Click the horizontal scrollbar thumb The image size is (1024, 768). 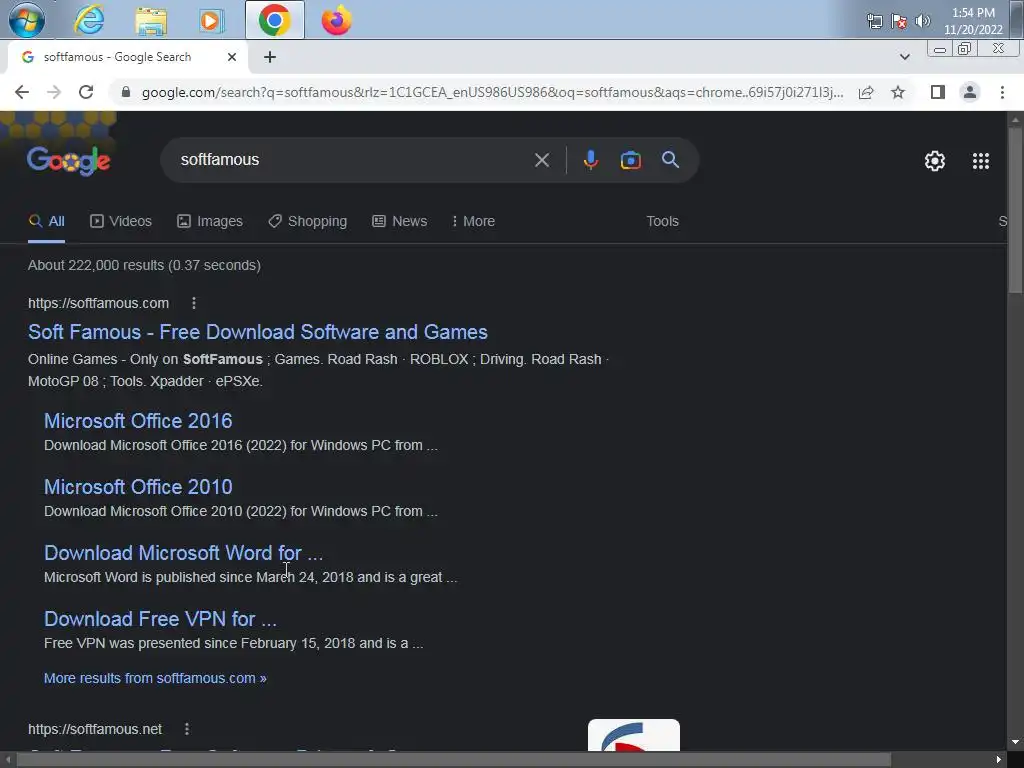click(453, 760)
